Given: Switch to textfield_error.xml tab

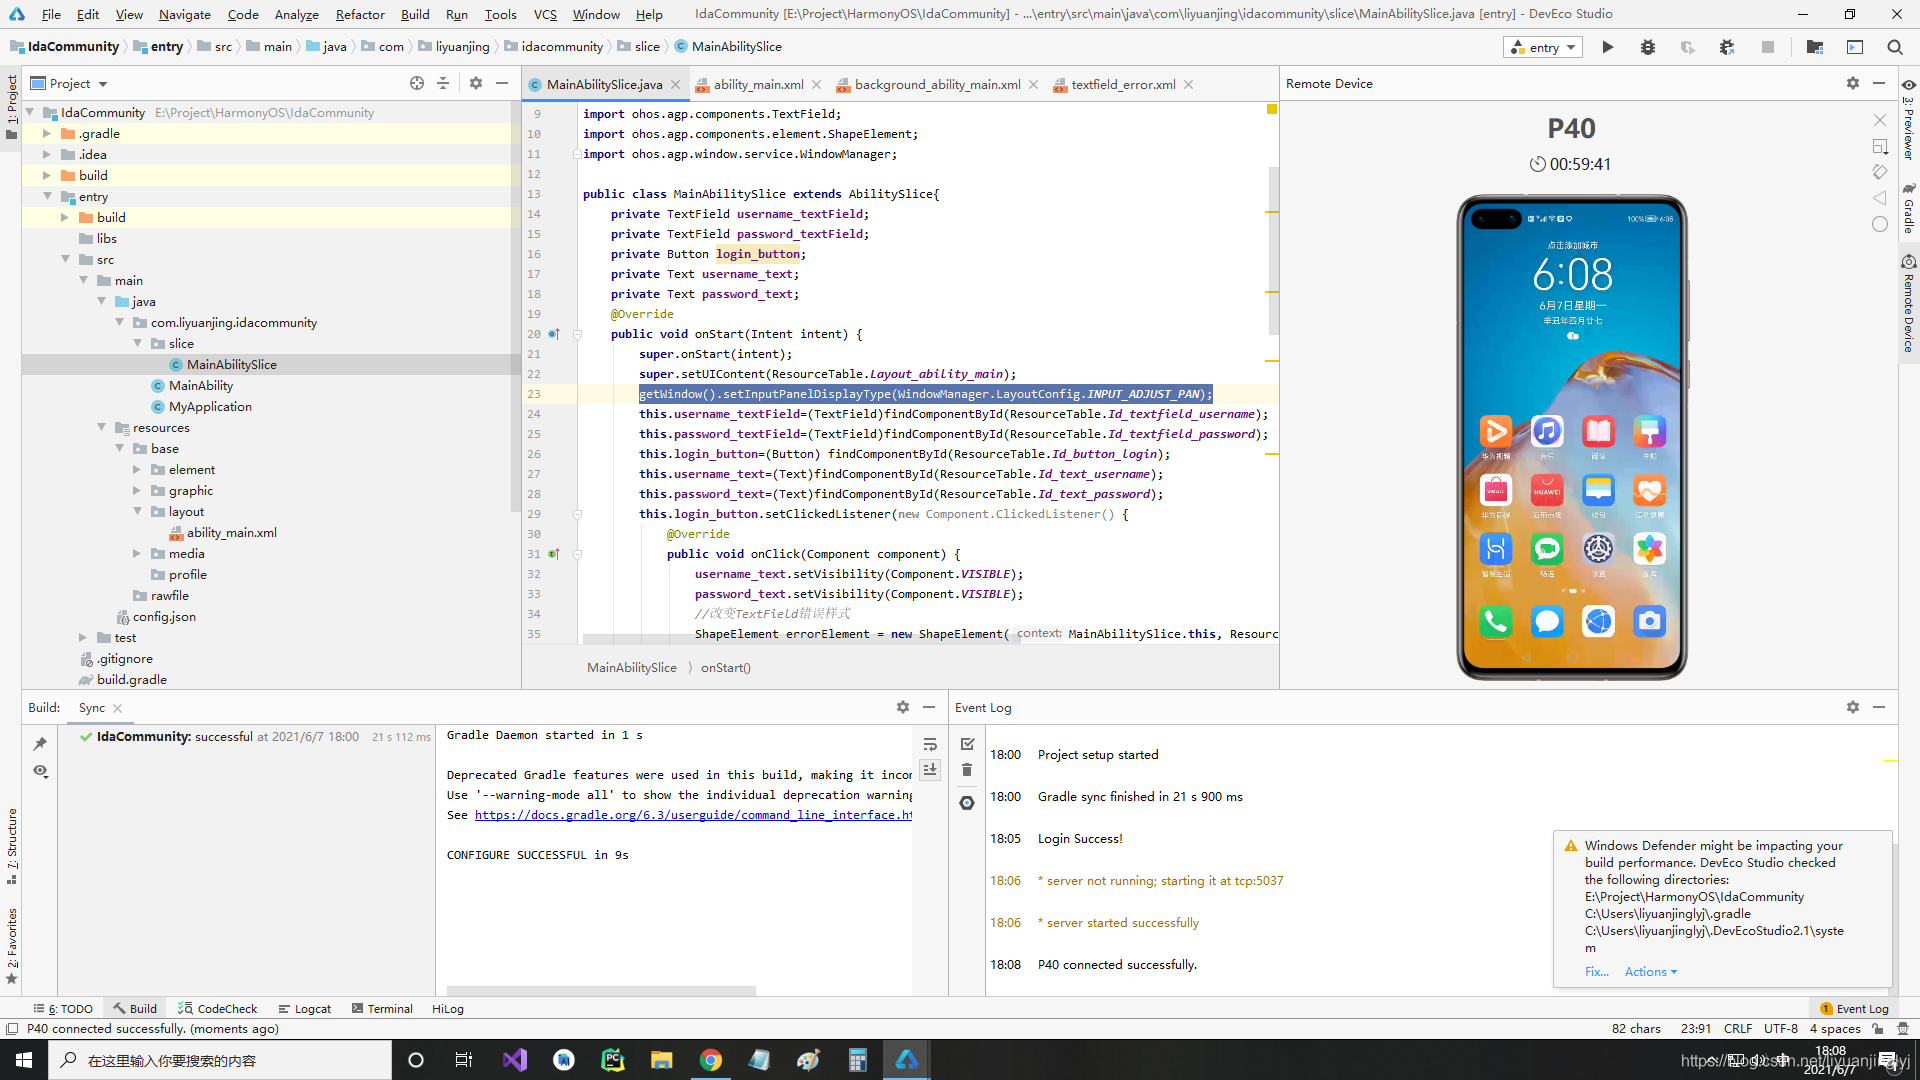Looking at the screenshot, I should pos(1123,84).
